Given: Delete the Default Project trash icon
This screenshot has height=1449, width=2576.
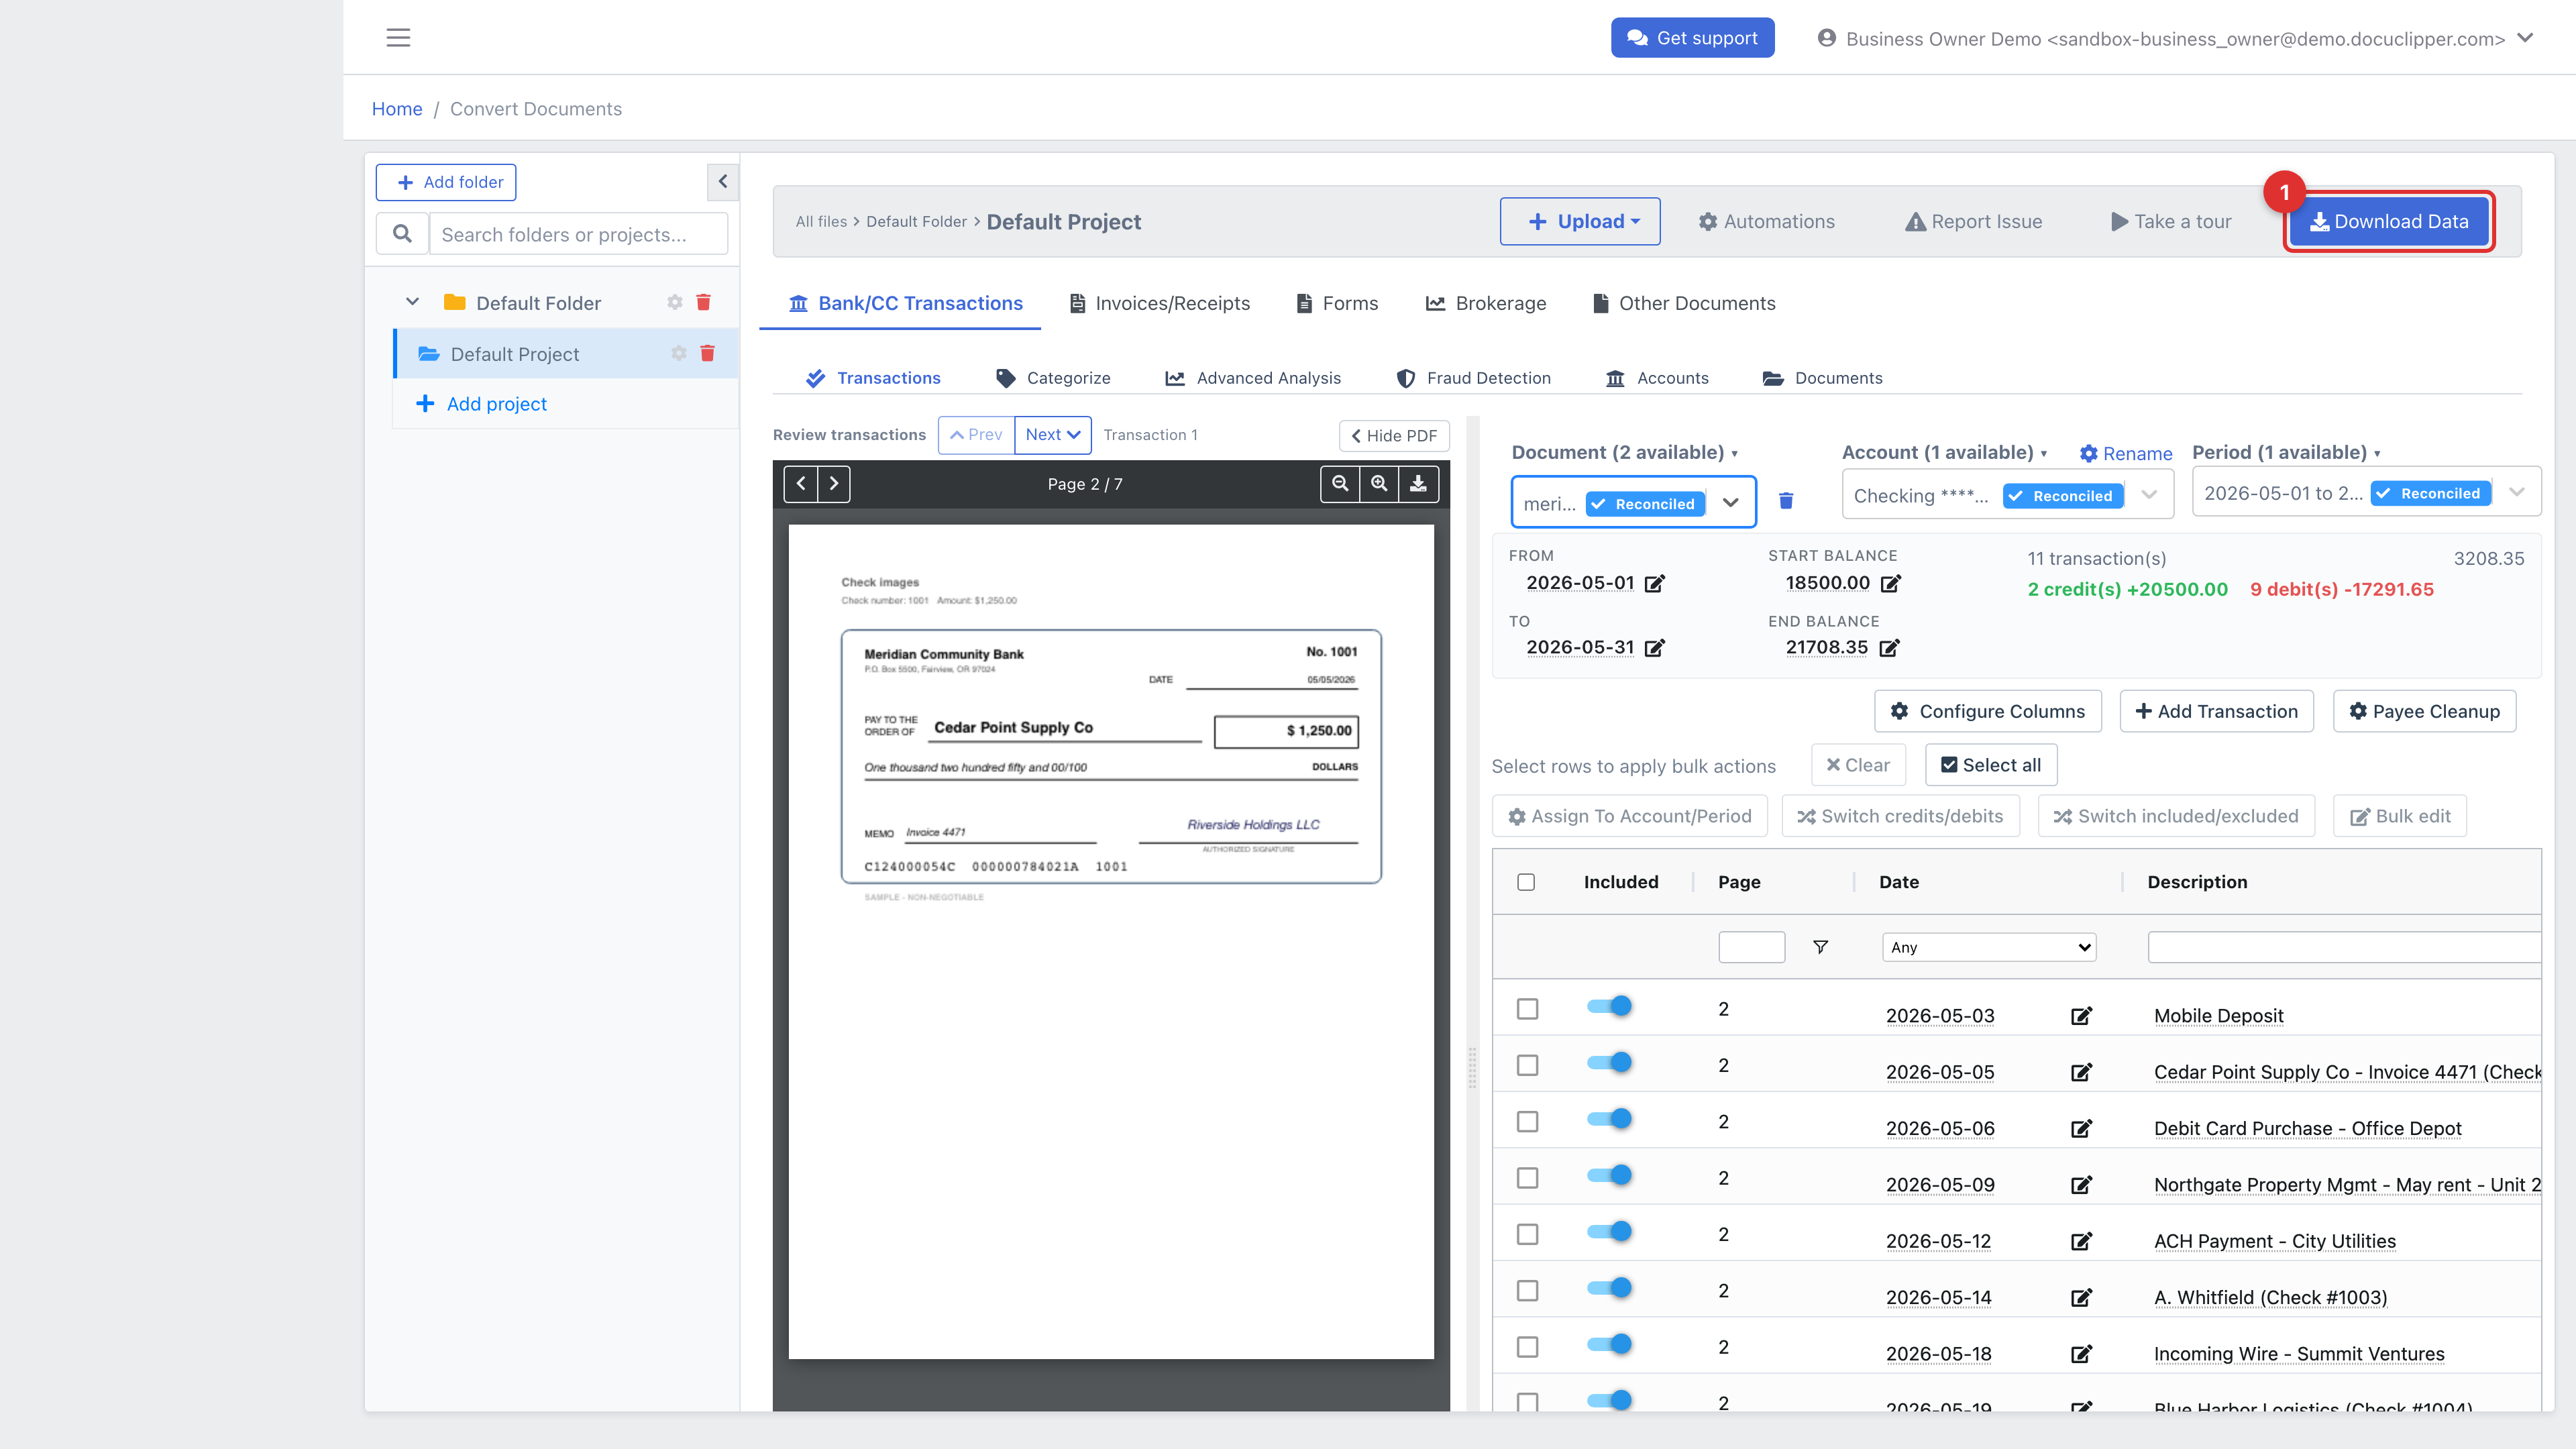Looking at the screenshot, I should pyautogui.click(x=708, y=353).
